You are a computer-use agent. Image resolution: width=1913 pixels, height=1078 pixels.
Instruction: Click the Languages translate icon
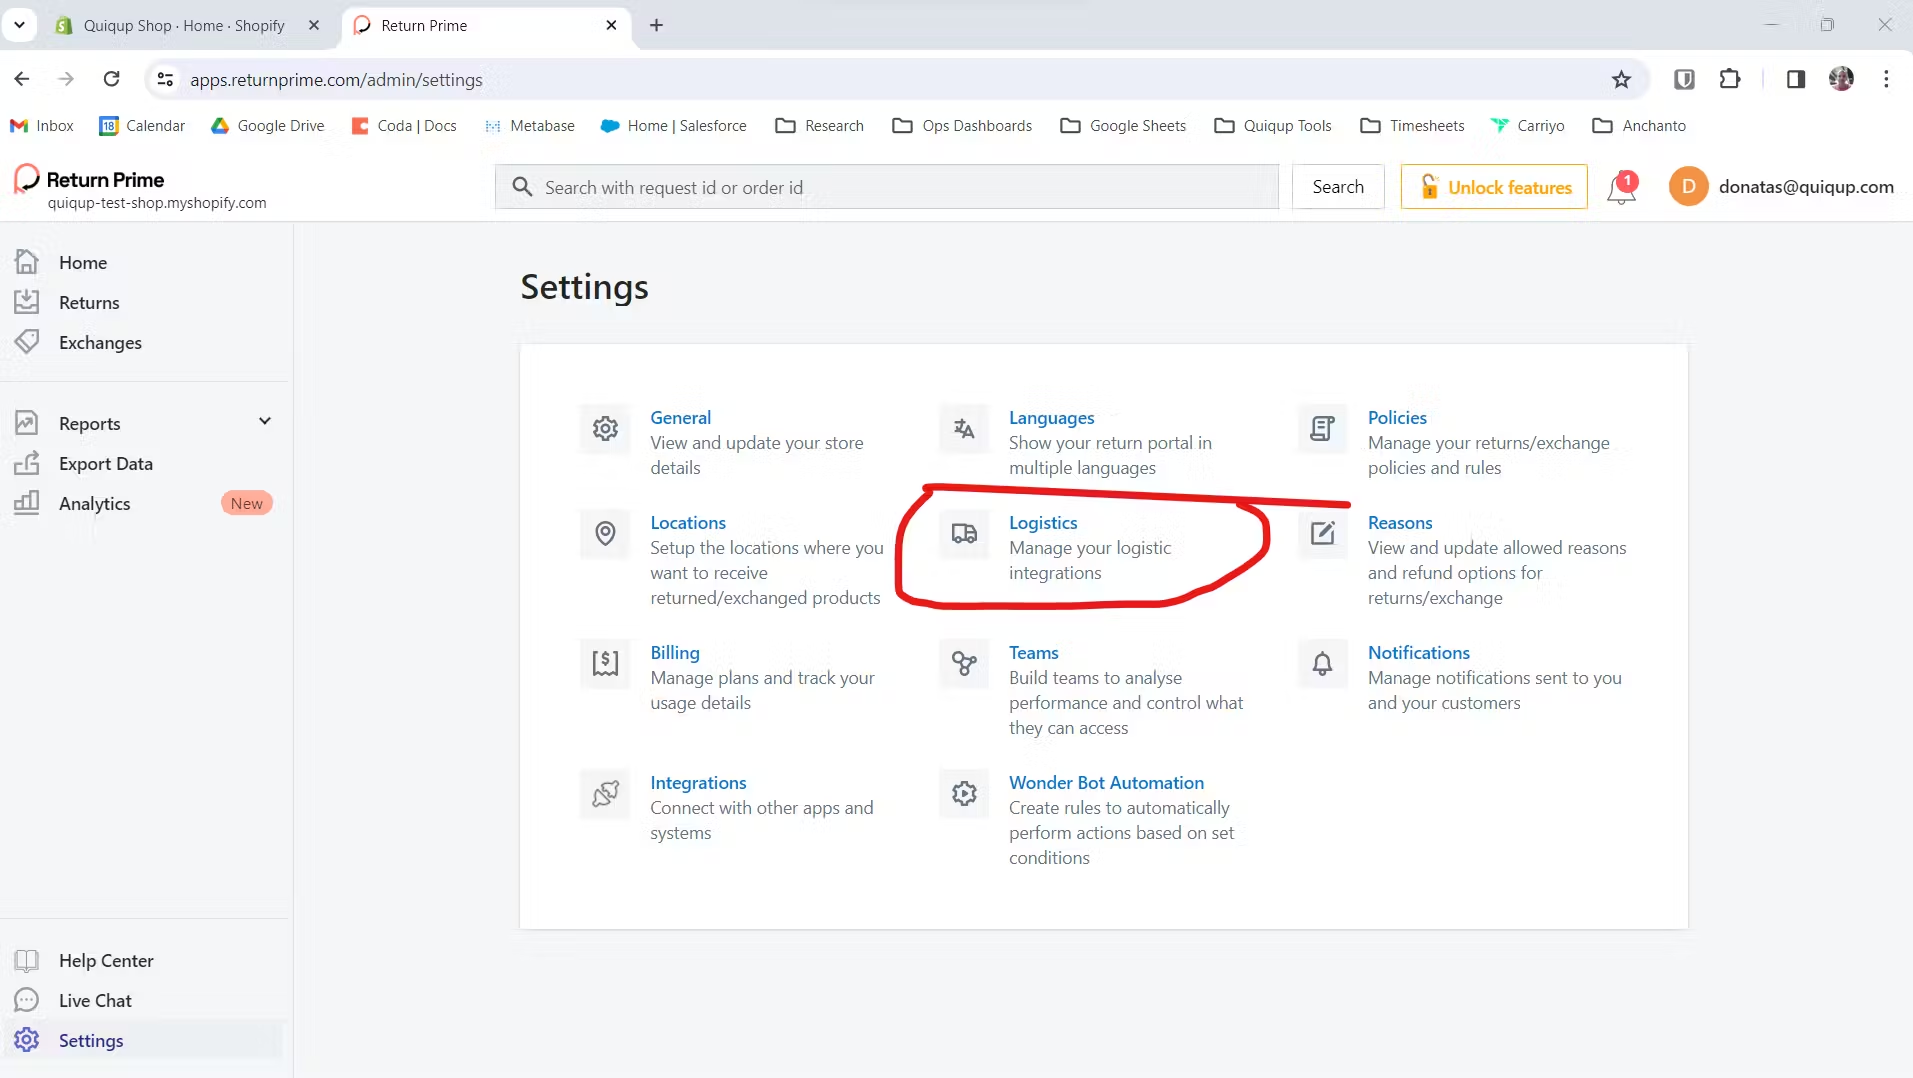(964, 429)
